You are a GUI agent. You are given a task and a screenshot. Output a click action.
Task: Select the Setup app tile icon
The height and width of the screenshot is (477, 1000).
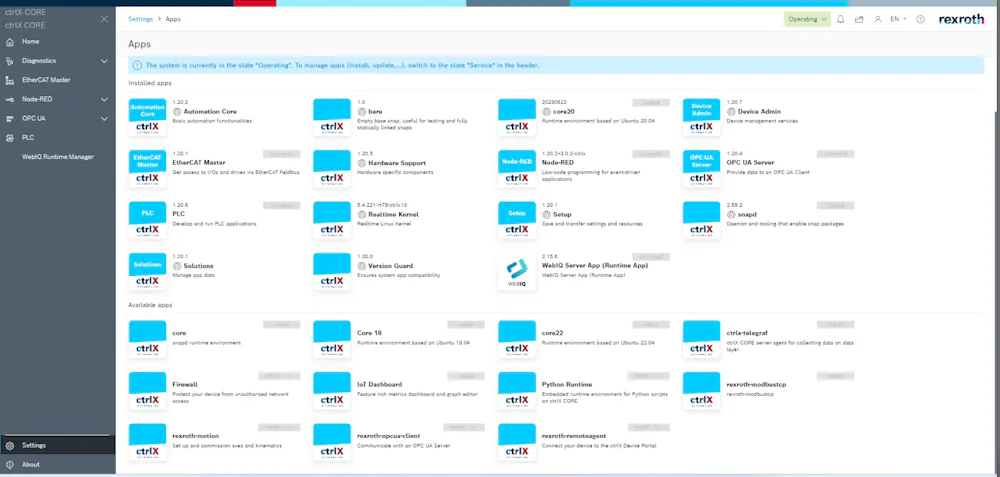point(517,220)
